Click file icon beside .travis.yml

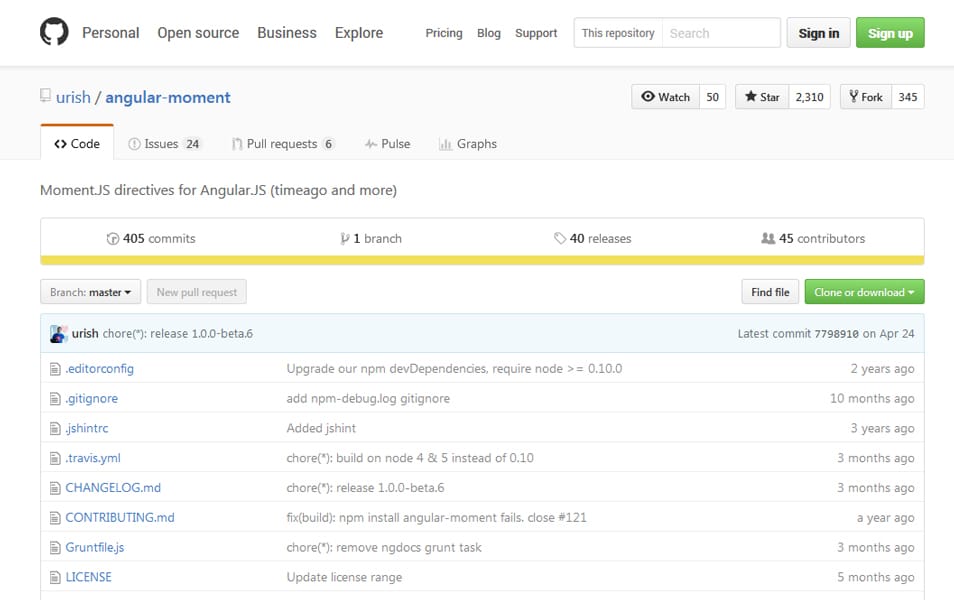(x=55, y=458)
